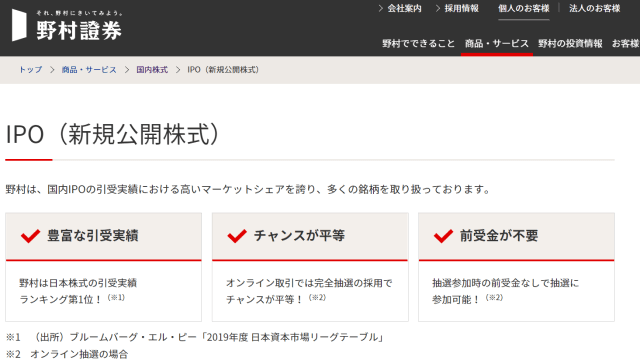Switch to 法人のお客様 tab
640x360 pixels.
point(595,8)
